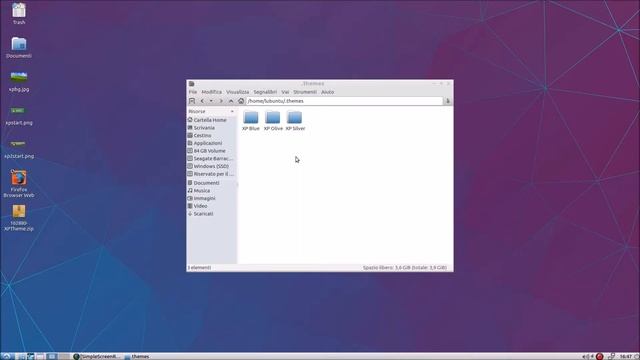
Task: Click the red recording tray icon
Action: coord(600,356)
